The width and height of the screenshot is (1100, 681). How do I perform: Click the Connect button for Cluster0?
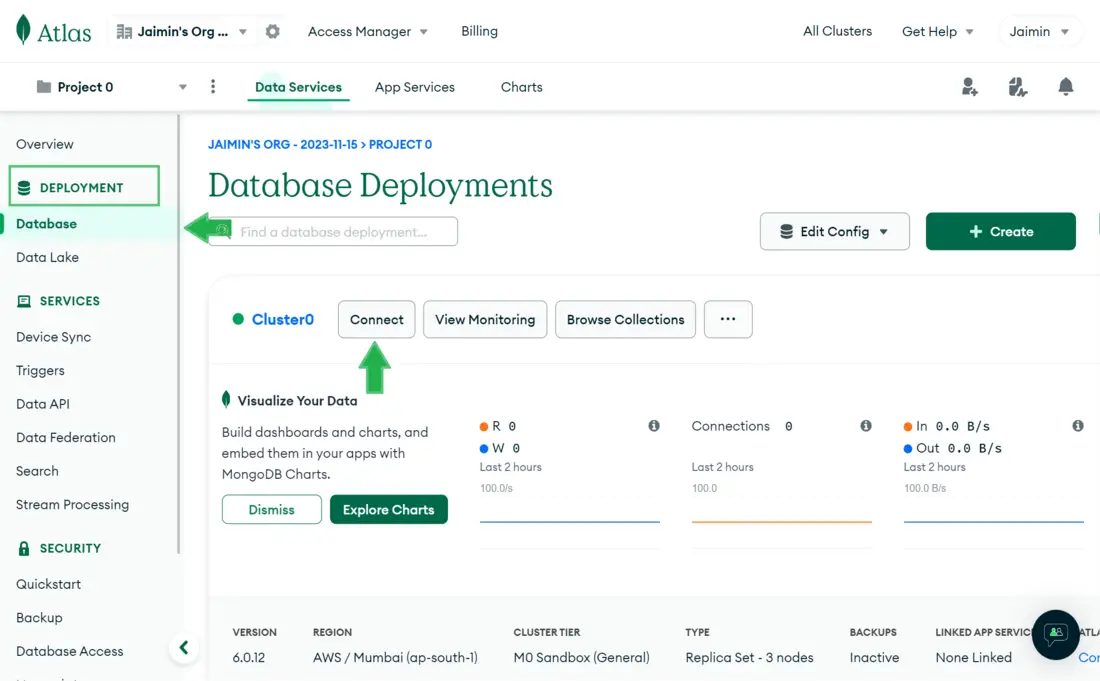tap(376, 320)
